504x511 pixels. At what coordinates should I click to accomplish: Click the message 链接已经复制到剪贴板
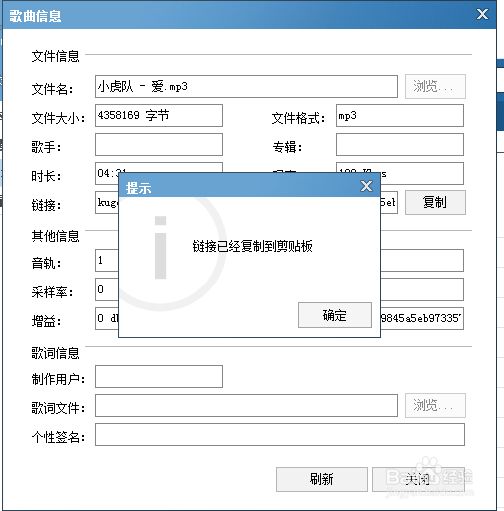pyautogui.click(x=252, y=246)
